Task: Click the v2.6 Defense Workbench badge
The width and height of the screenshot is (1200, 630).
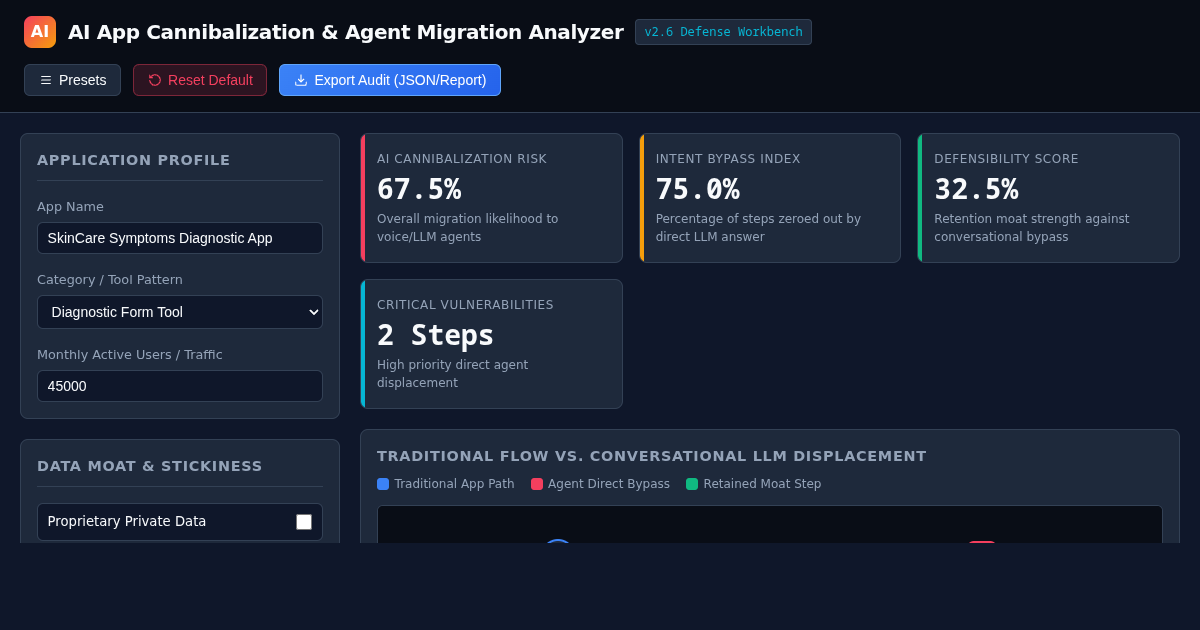Action: point(723,32)
